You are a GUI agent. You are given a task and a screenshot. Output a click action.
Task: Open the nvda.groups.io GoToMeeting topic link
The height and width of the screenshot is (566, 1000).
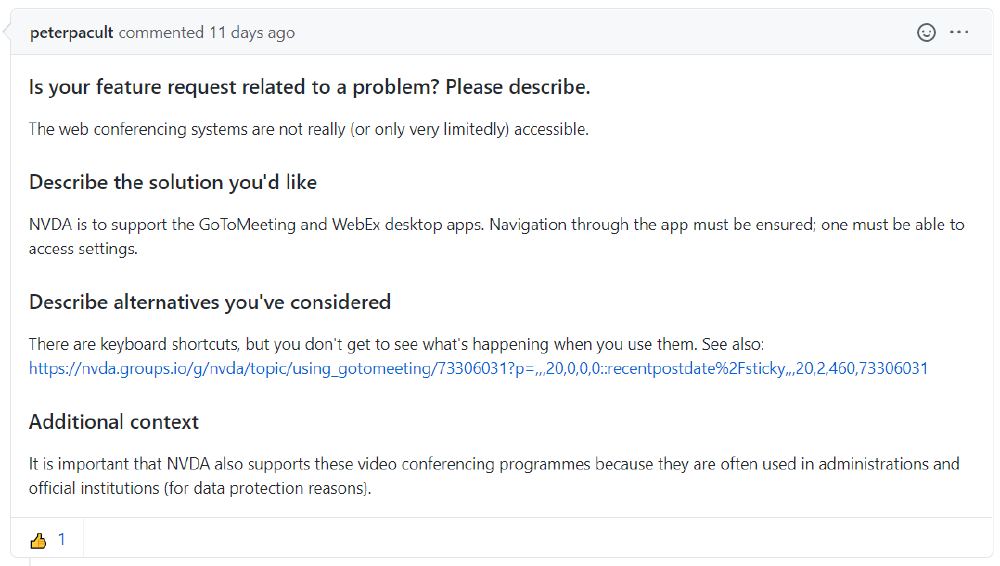click(478, 368)
